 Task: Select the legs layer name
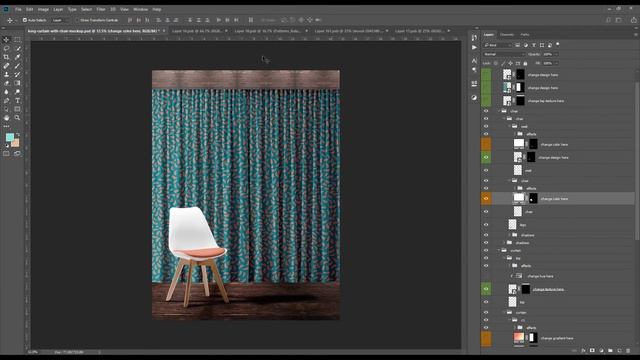click(x=523, y=225)
